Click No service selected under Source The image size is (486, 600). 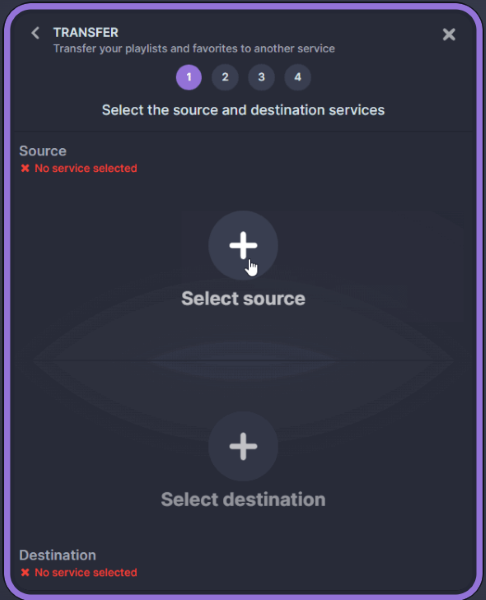tap(86, 168)
